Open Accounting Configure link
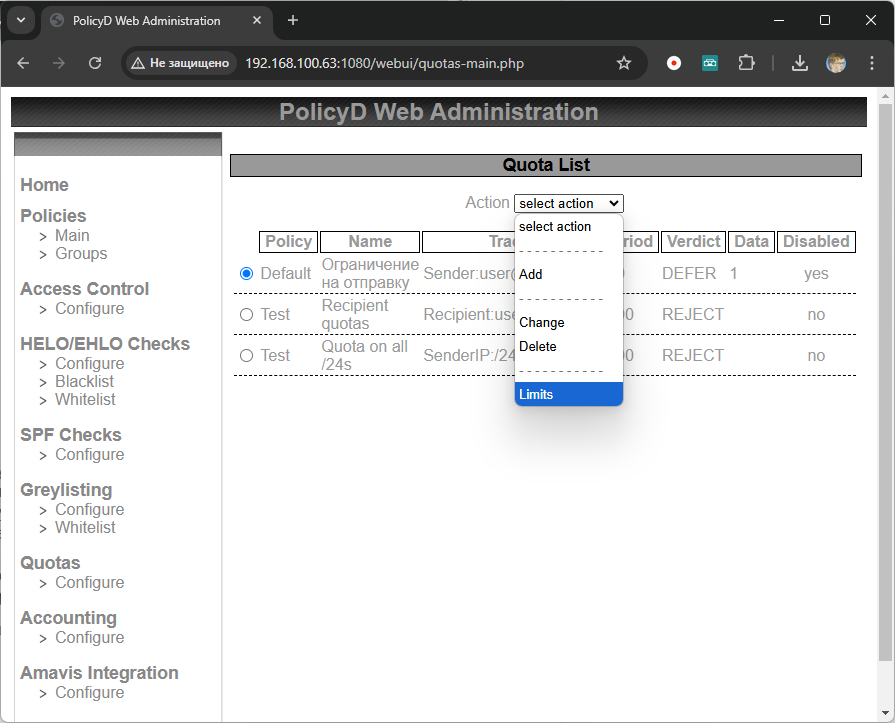The width and height of the screenshot is (895, 723). pyautogui.click(x=90, y=637)
